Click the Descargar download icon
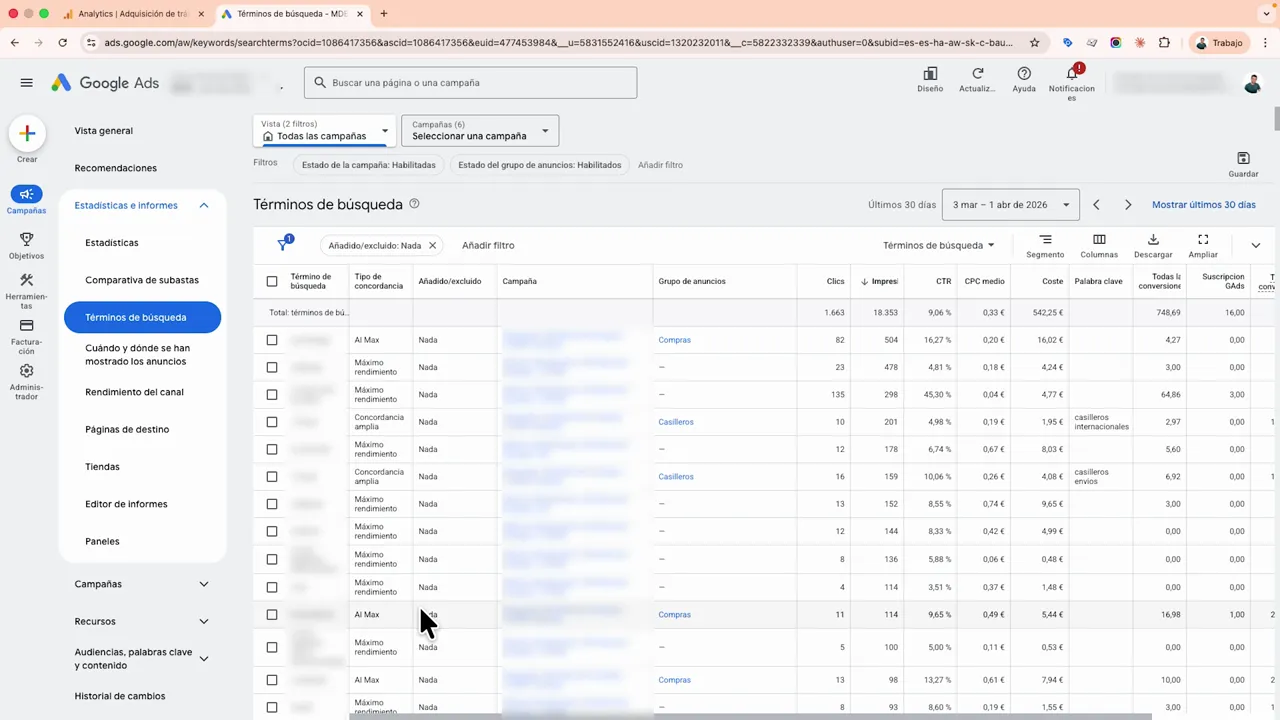Viewport: 1280px width, 720px height. click(x=1153, y=240)
